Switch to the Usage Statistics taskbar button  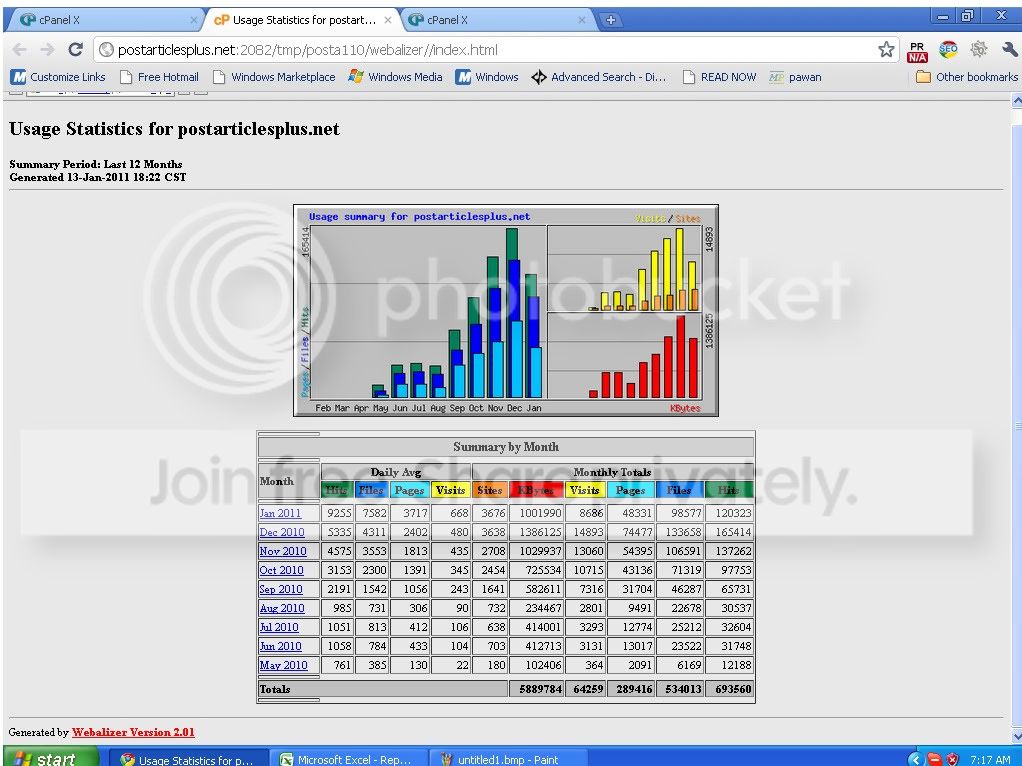coord(188,759)
